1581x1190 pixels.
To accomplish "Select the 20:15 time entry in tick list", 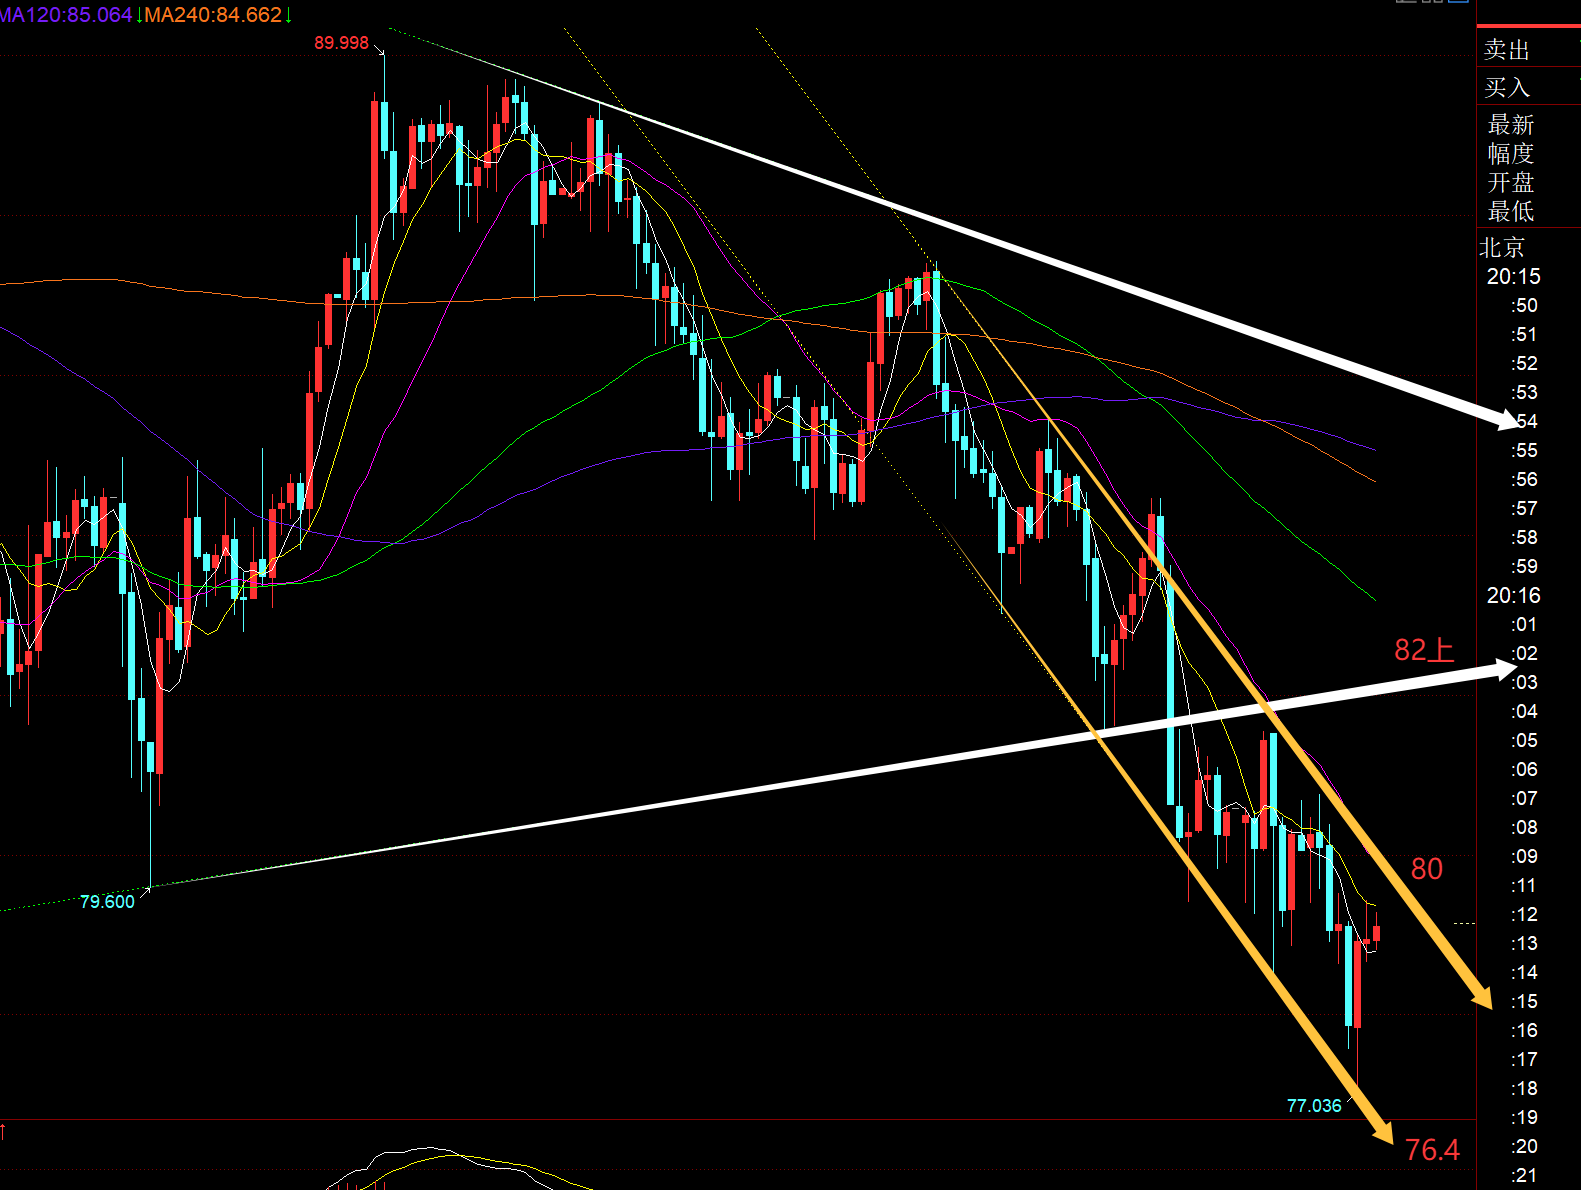I will click(1513, 277).
